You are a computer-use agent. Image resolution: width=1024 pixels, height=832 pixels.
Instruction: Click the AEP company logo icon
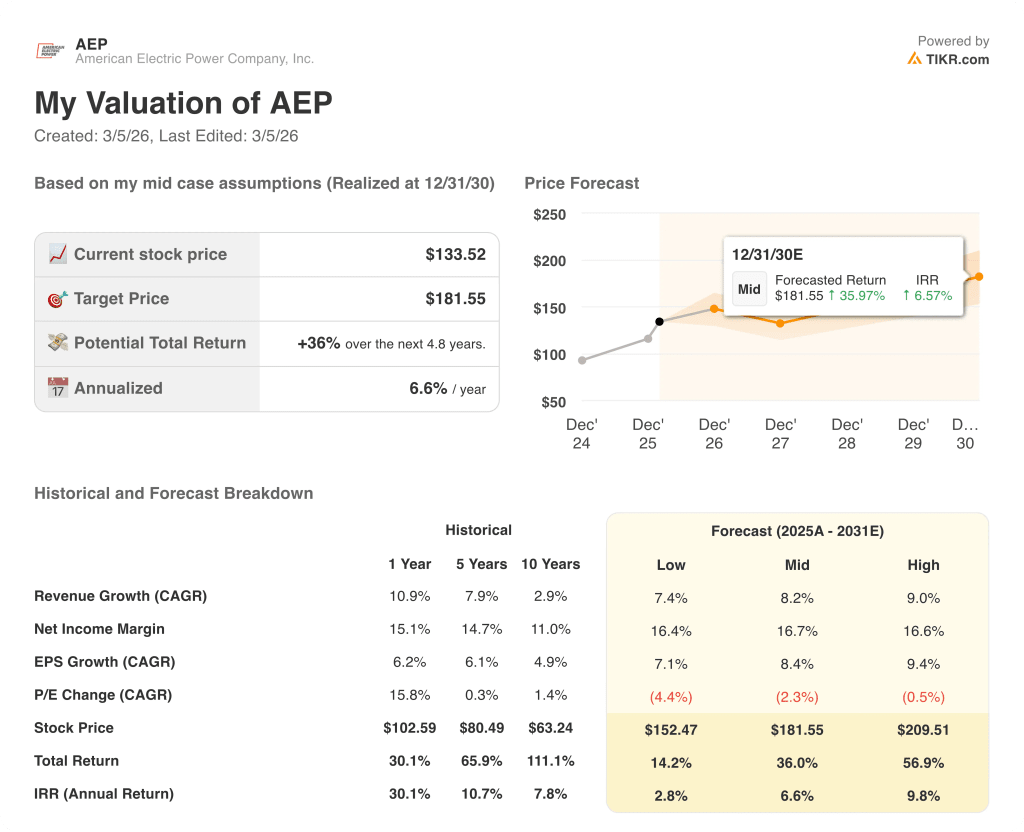(x=51, y=50)
